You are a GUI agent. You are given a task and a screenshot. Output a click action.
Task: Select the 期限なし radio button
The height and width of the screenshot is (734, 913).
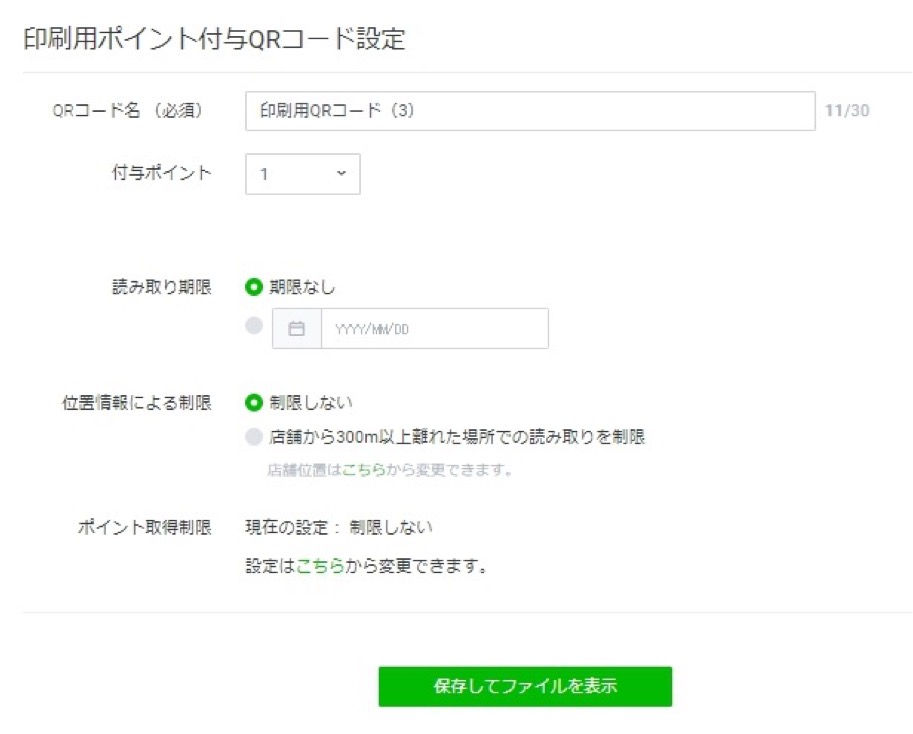click(254, 287)
